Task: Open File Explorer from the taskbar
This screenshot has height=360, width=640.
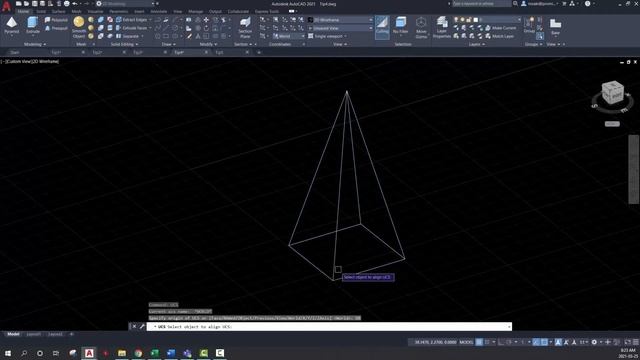Action: (x=122, y=353)
